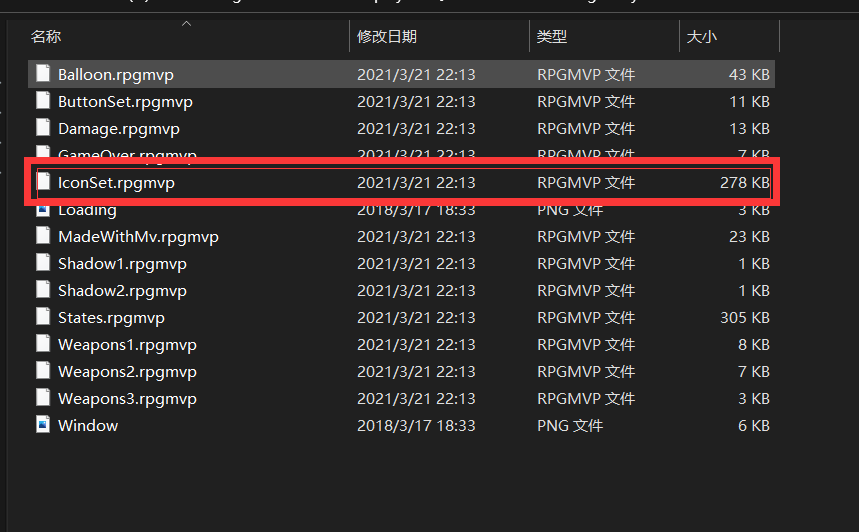Select the IconSet.rpgmvp file name
Image resolution: width=859 pixels, height=532 pixels.
pos(116,182)
